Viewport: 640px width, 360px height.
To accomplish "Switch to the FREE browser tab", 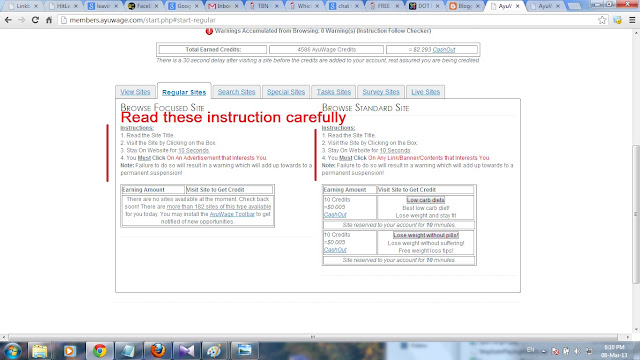I will (383, 6).
